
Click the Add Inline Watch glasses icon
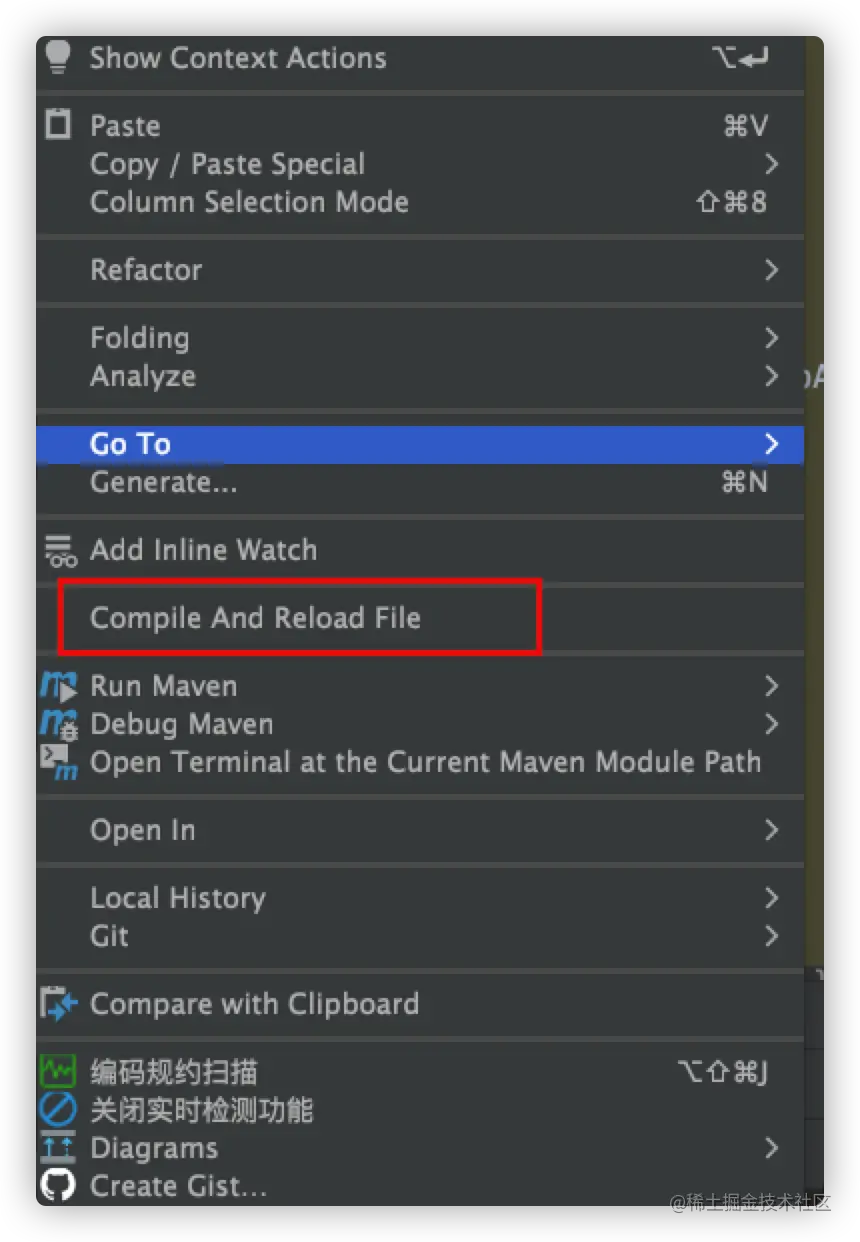(x=60, y=550)
